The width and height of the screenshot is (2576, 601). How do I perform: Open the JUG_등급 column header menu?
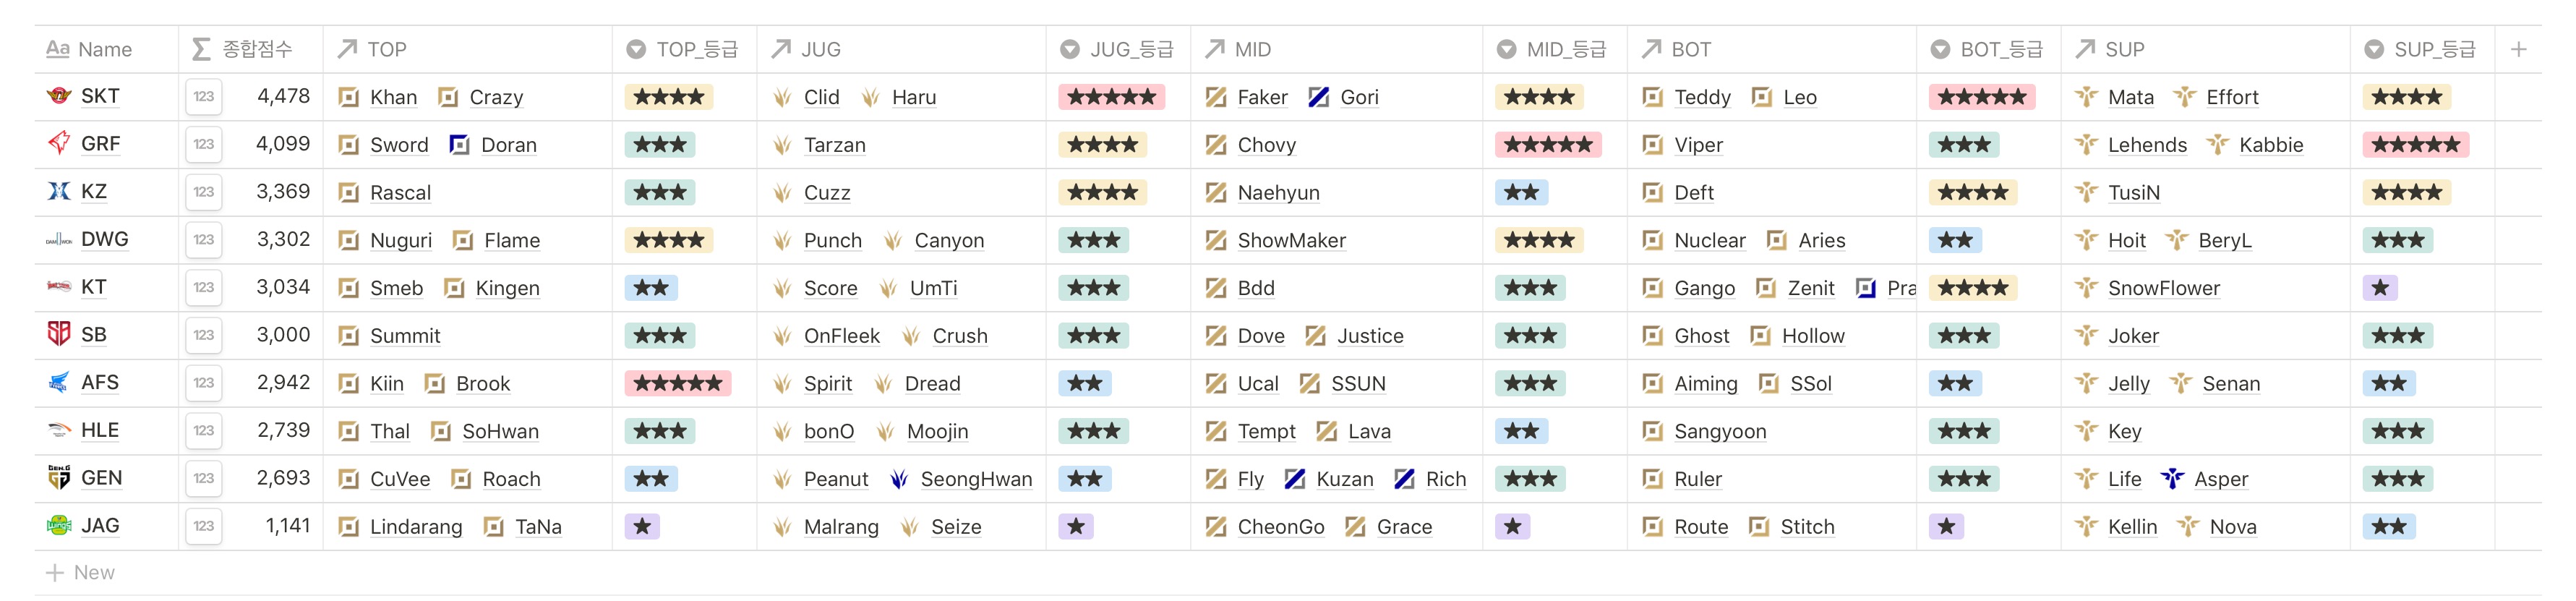[x=1117, y=49]
